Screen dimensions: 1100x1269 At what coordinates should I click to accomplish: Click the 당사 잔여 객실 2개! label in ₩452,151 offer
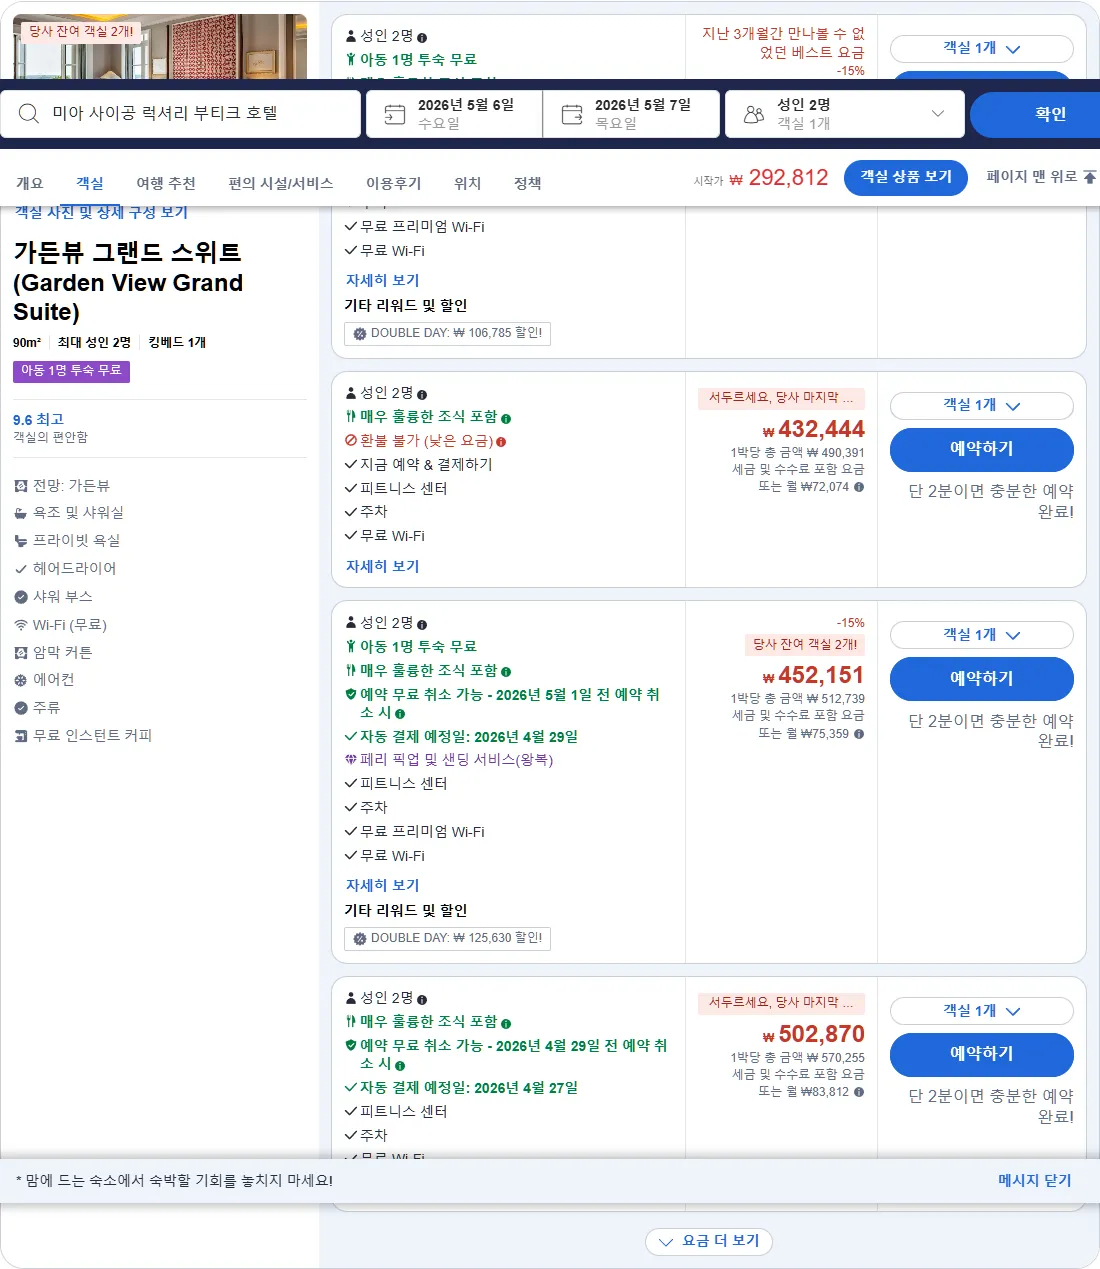[x=805, y=645]
